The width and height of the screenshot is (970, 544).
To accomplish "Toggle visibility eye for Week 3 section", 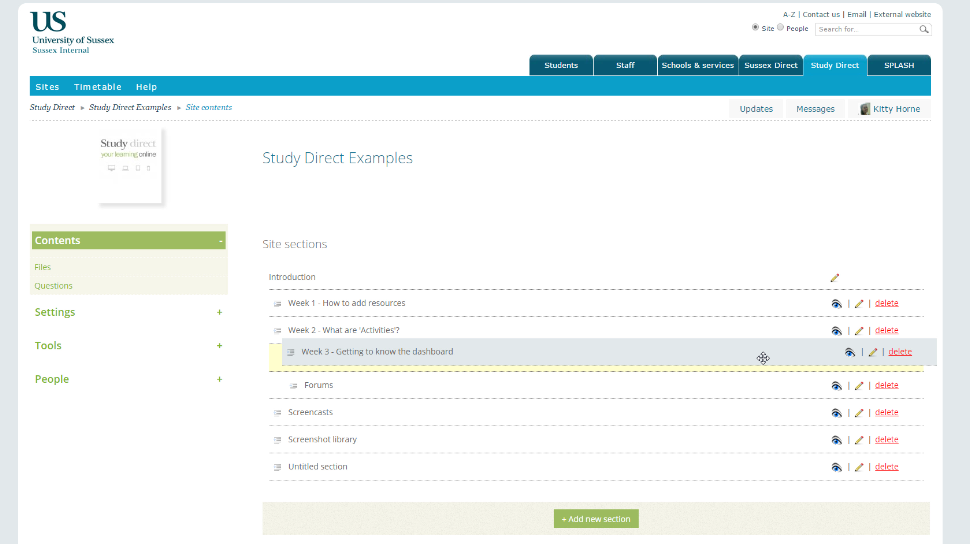I will [x=850, y=352].
